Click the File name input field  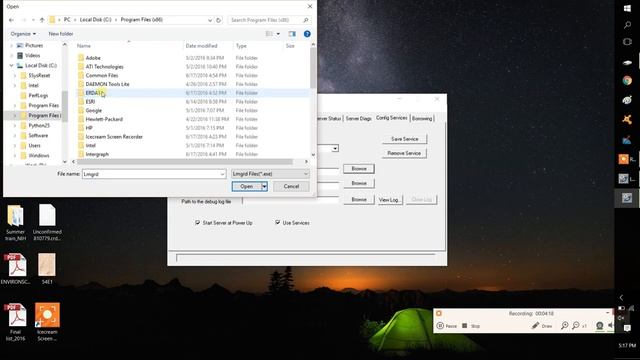(151, 174)
